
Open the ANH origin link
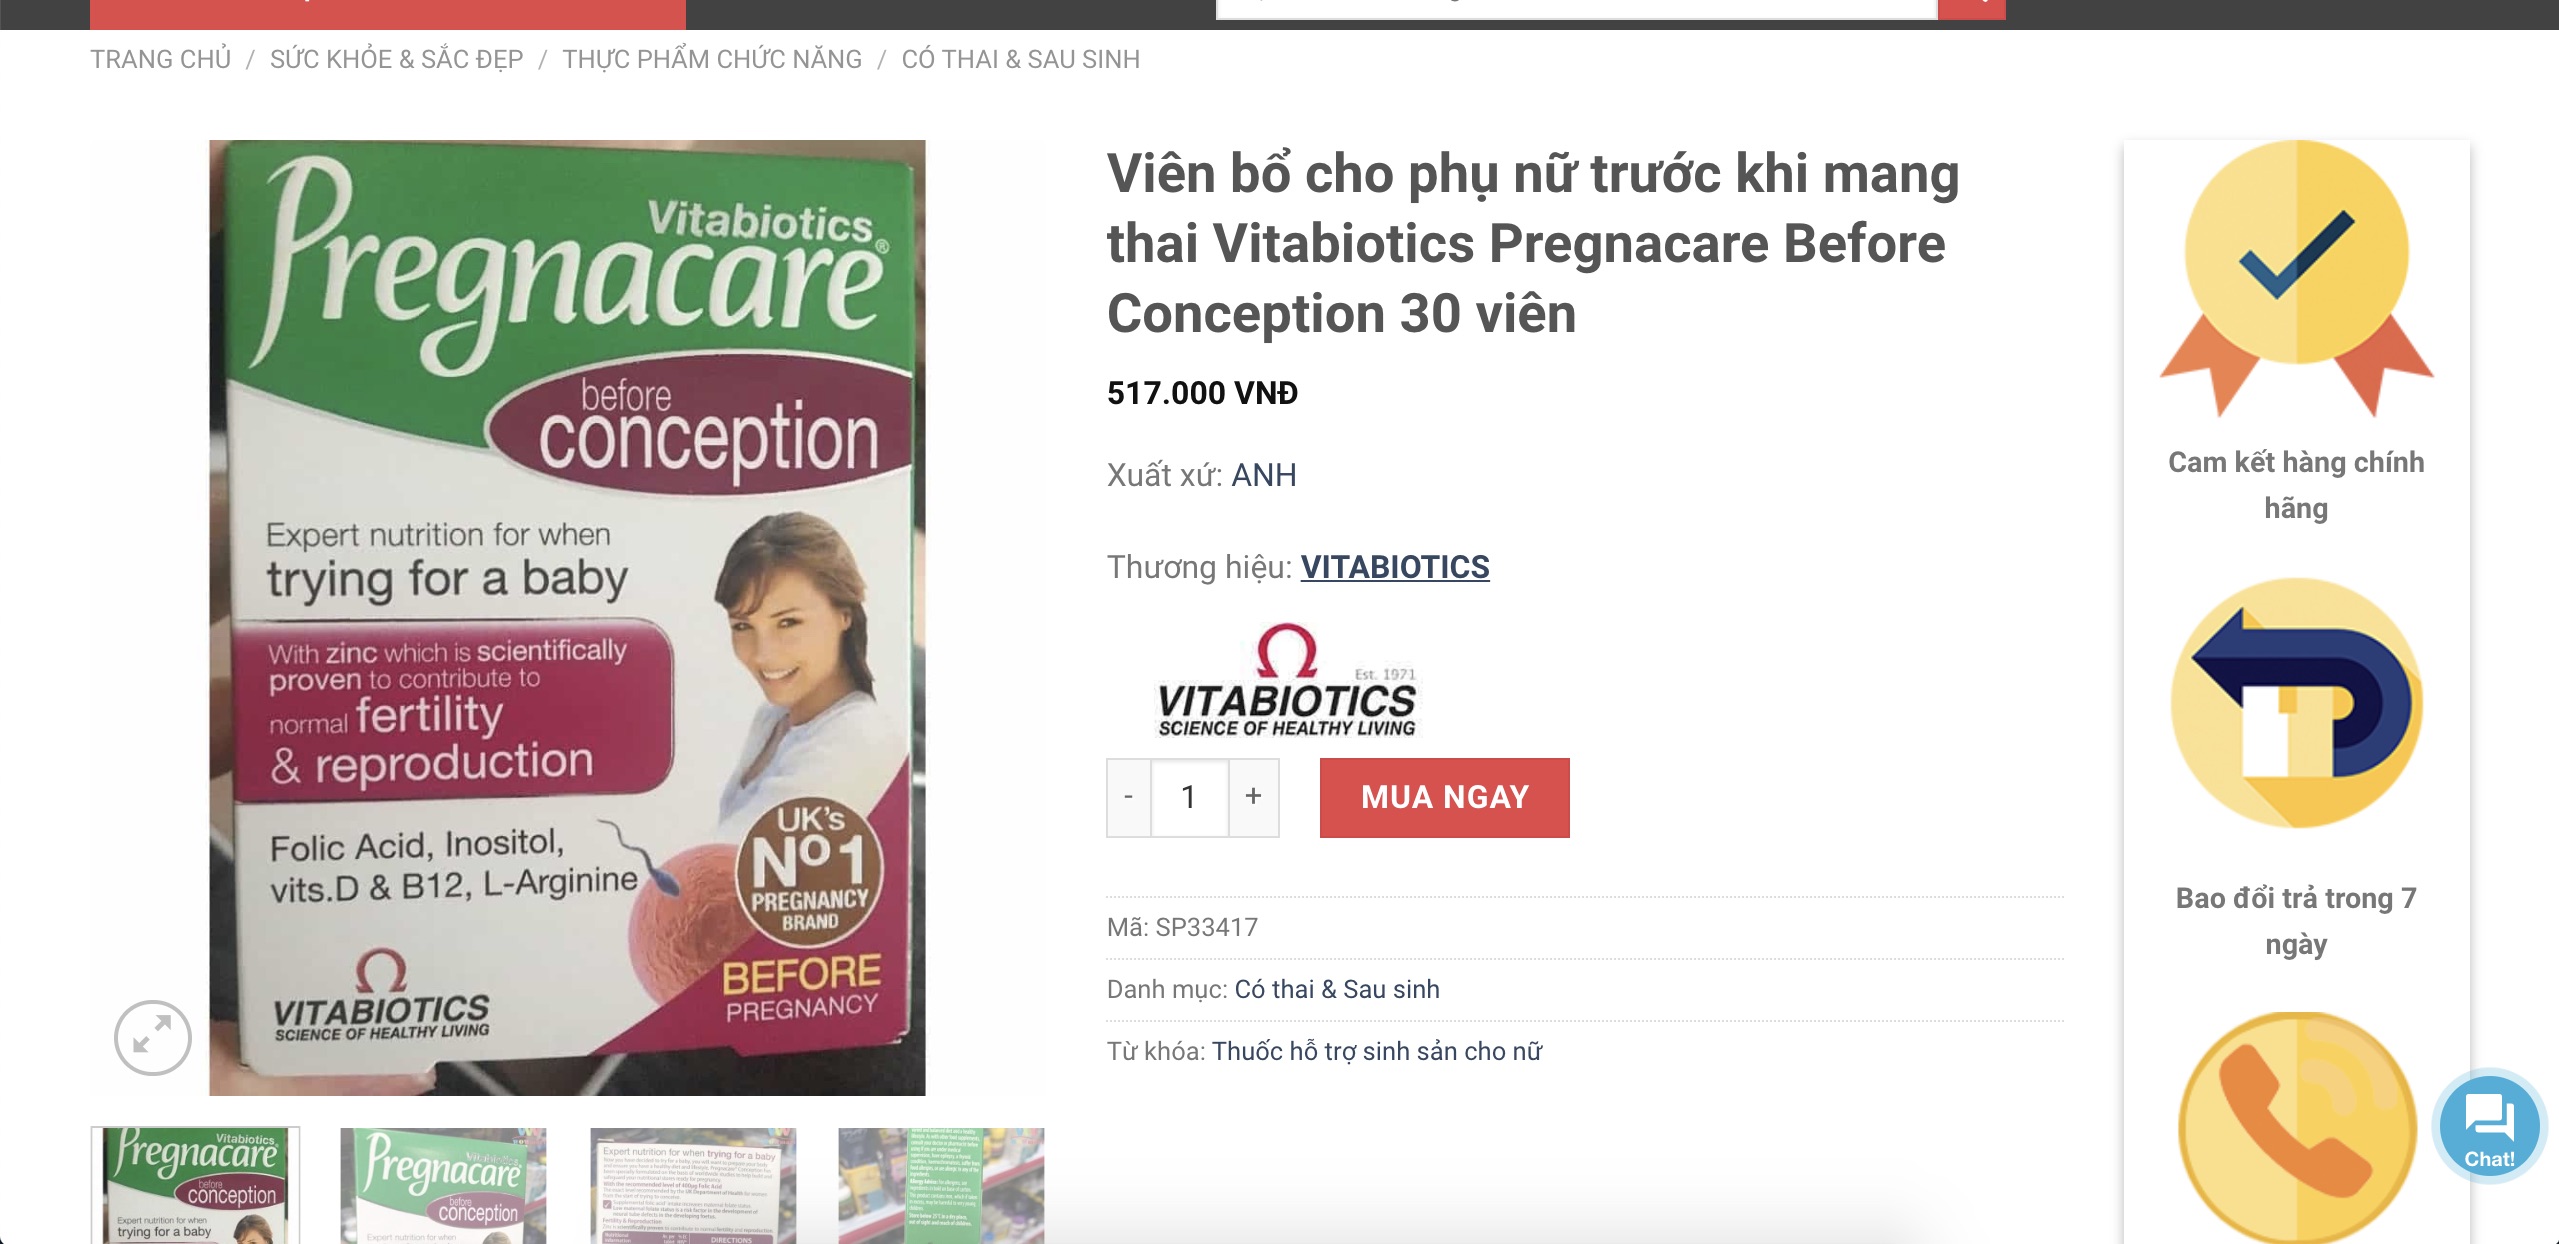tap(1264, 474)
